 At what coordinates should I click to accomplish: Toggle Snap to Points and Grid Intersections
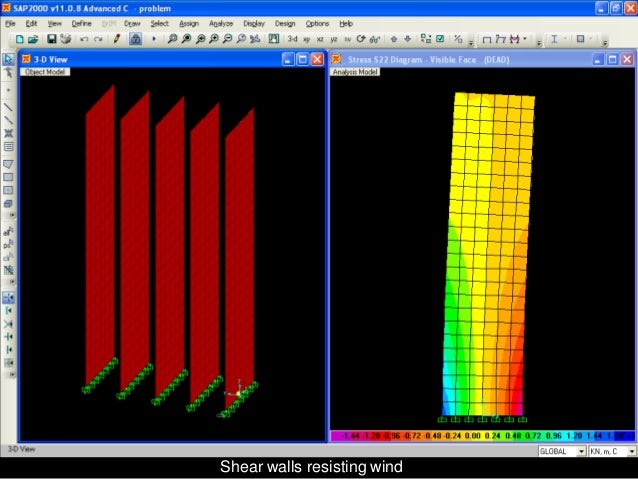click(8, 297)
